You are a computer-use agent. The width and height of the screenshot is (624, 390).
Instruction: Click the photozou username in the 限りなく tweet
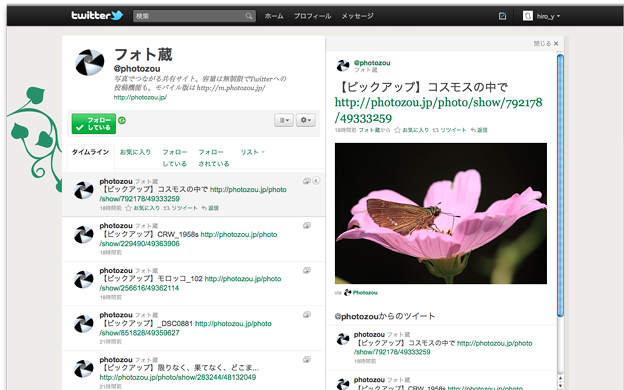pyautogui.click(x=116, y=360)
